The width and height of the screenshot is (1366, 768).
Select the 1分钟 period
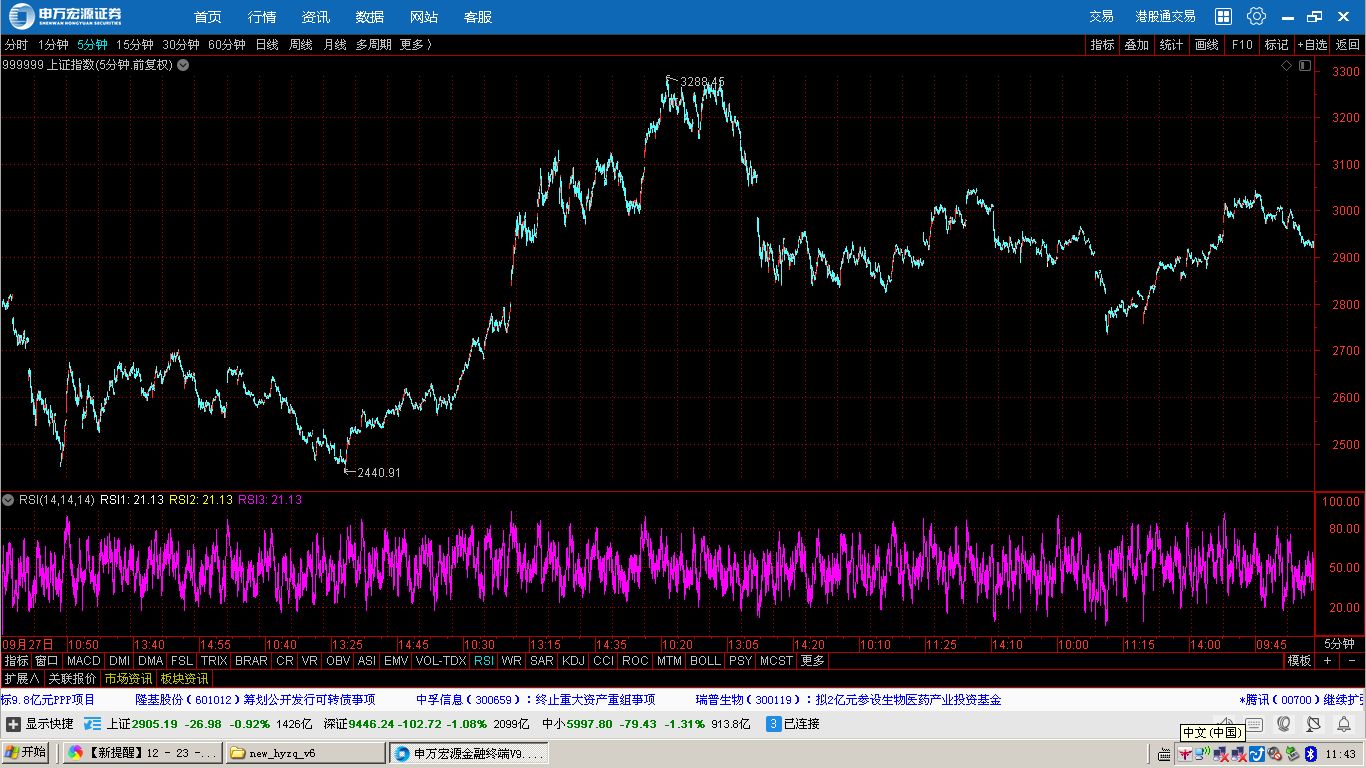pos(53,45)
